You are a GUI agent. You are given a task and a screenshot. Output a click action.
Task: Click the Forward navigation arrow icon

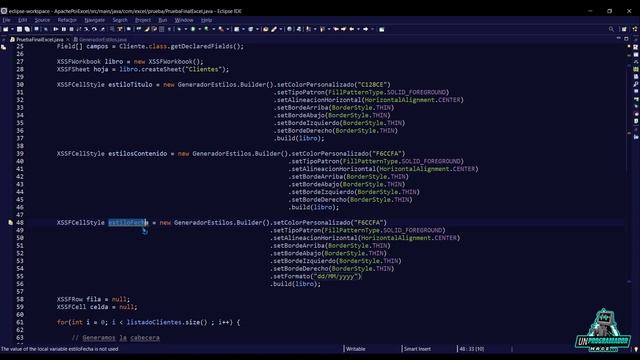tap(366, 29)
